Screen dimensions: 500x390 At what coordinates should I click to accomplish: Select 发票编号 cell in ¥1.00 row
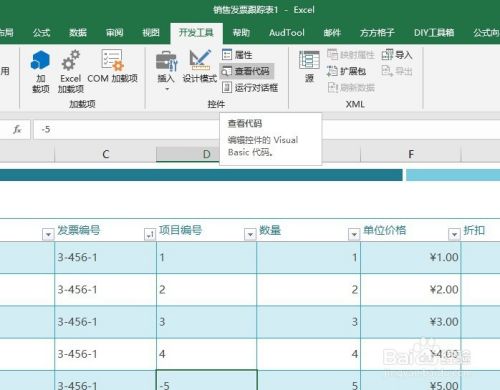pos(105,258)
